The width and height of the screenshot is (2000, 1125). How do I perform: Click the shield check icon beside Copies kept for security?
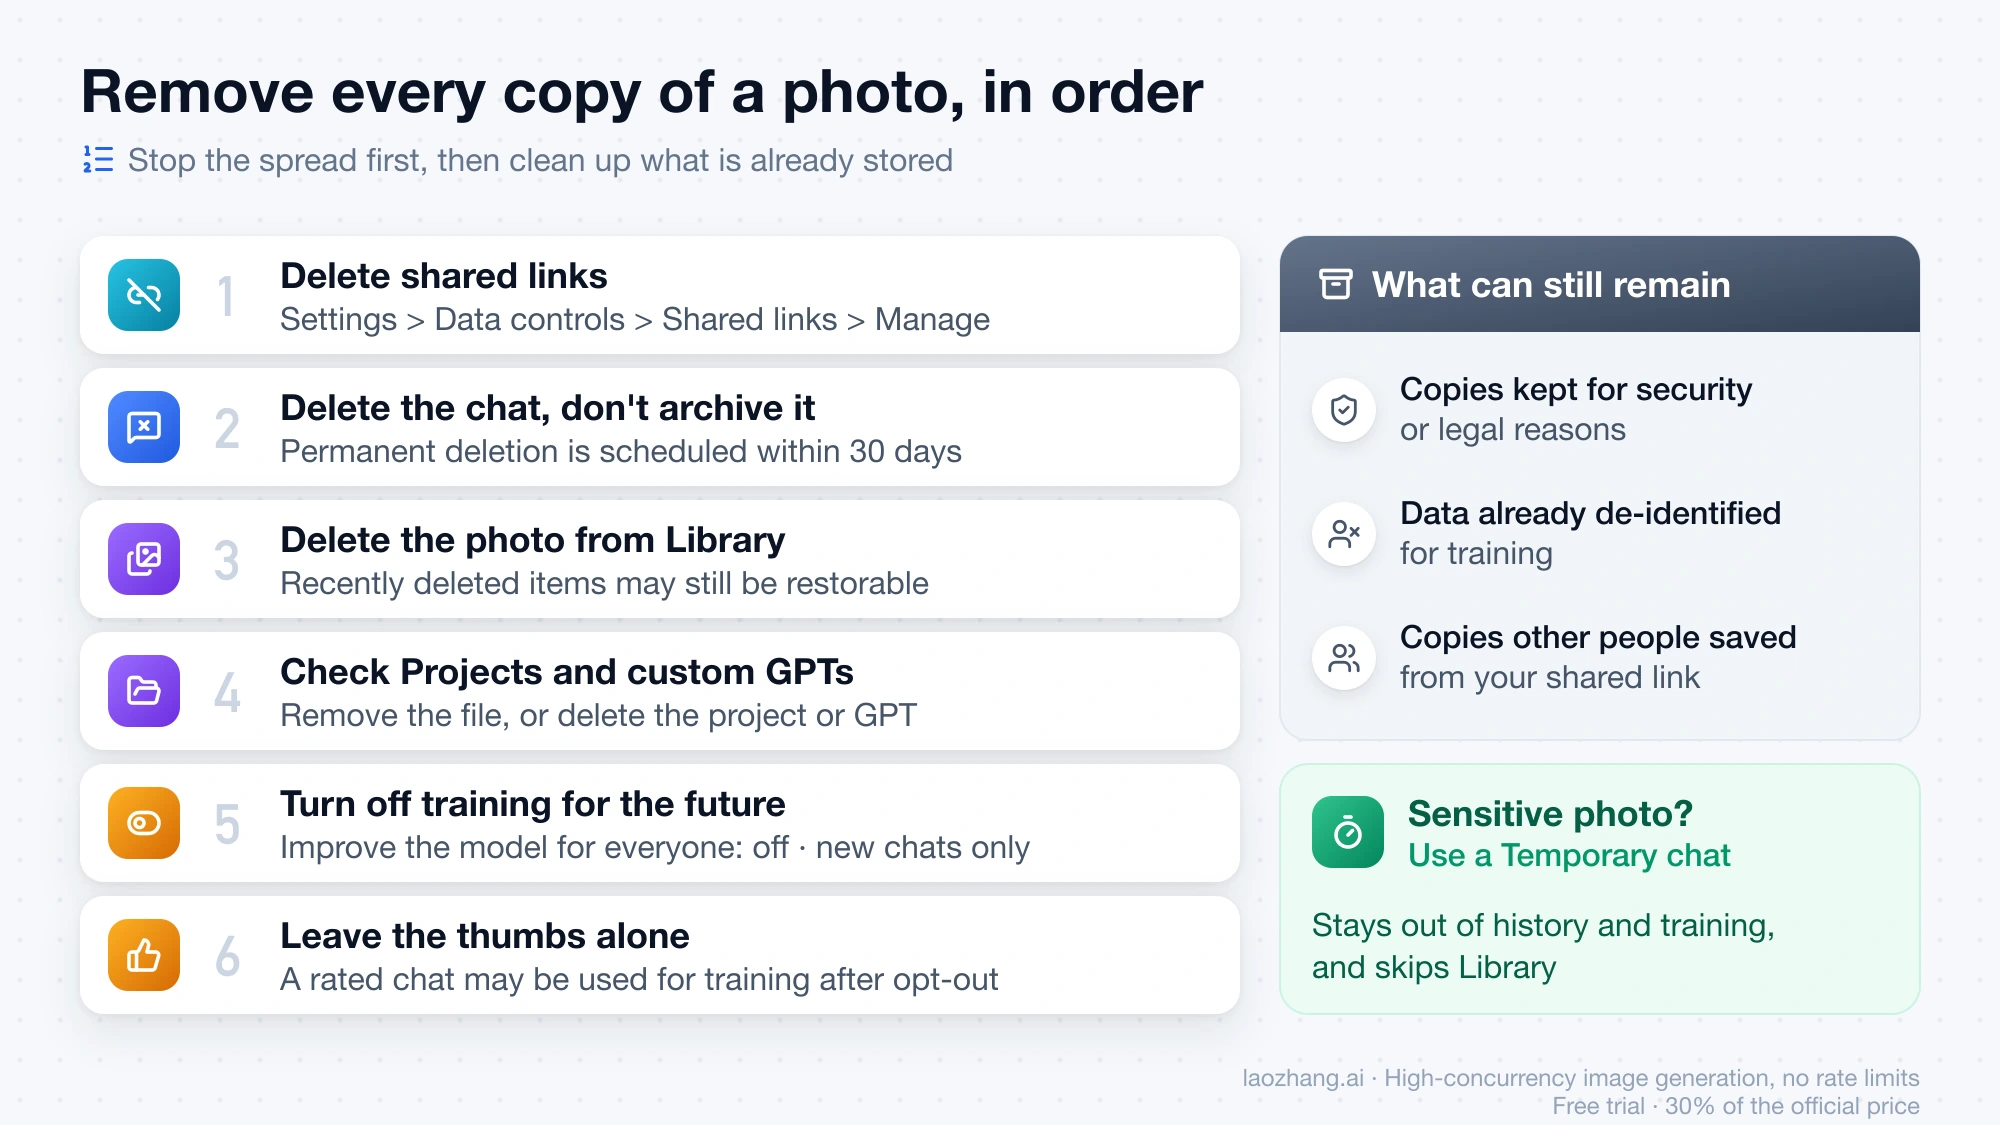1344,409
